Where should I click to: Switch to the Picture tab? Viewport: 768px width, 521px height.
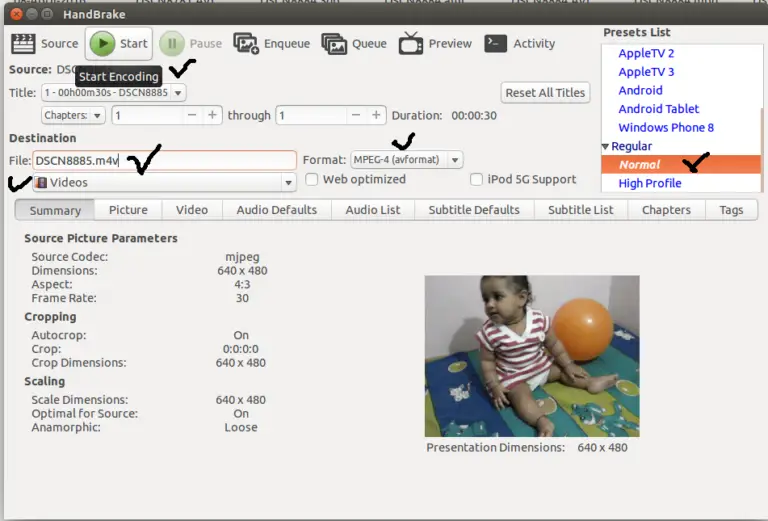pos(128,210)
